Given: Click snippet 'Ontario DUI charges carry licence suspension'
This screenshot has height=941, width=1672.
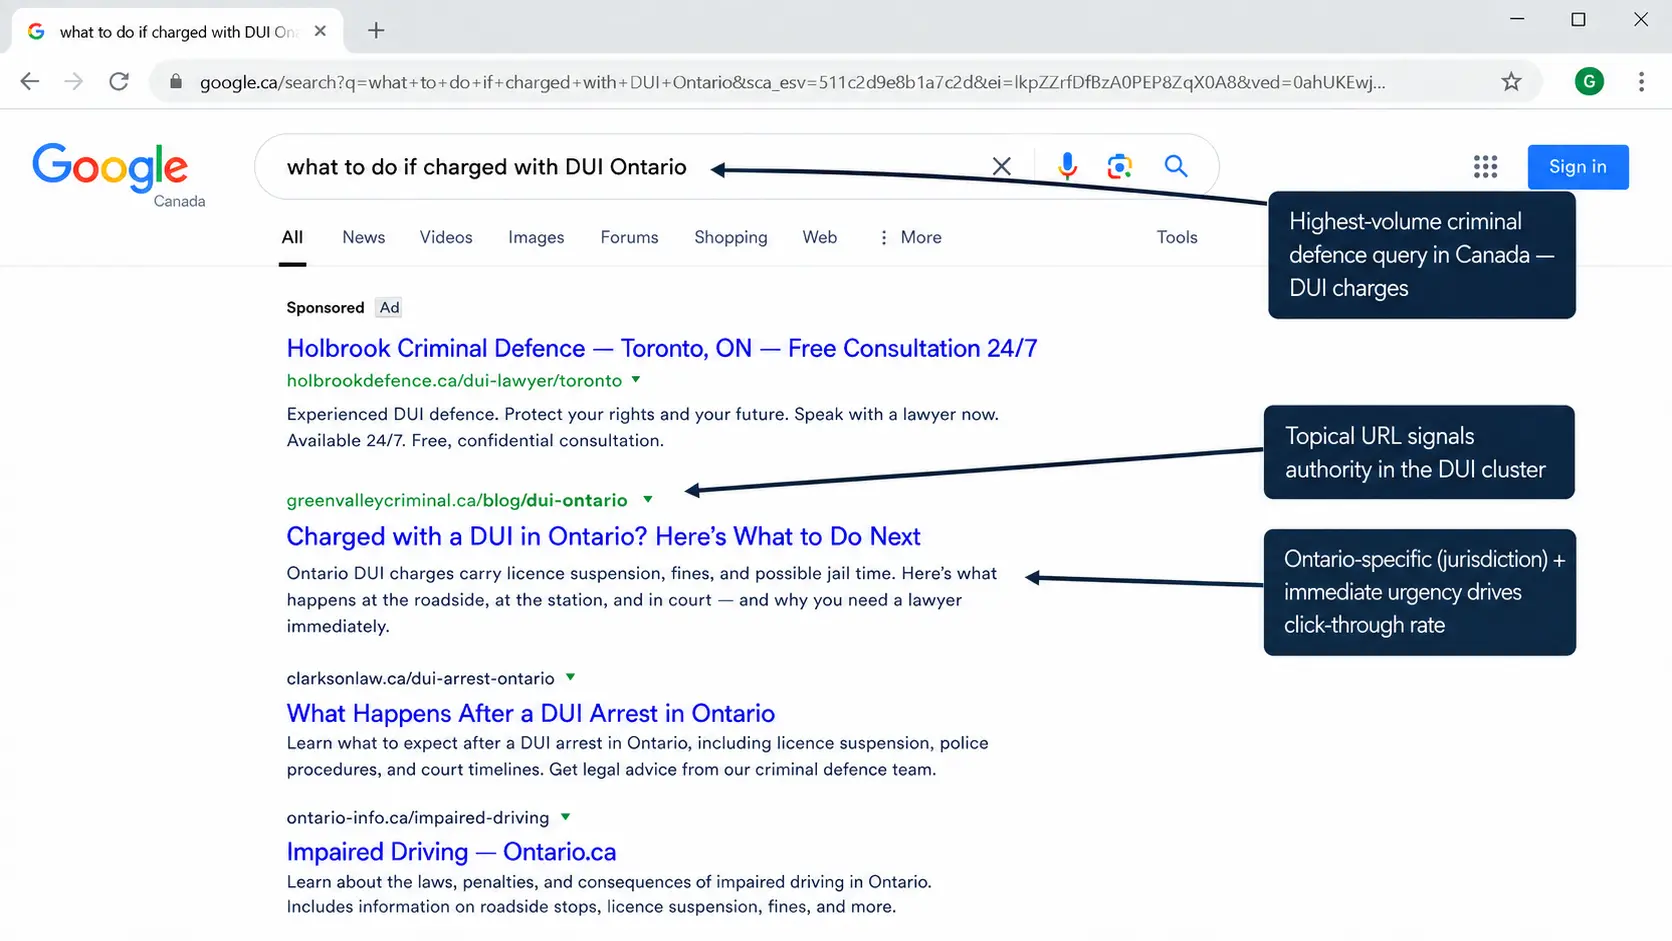Looking at the screenshot, I should pos(642,600).
